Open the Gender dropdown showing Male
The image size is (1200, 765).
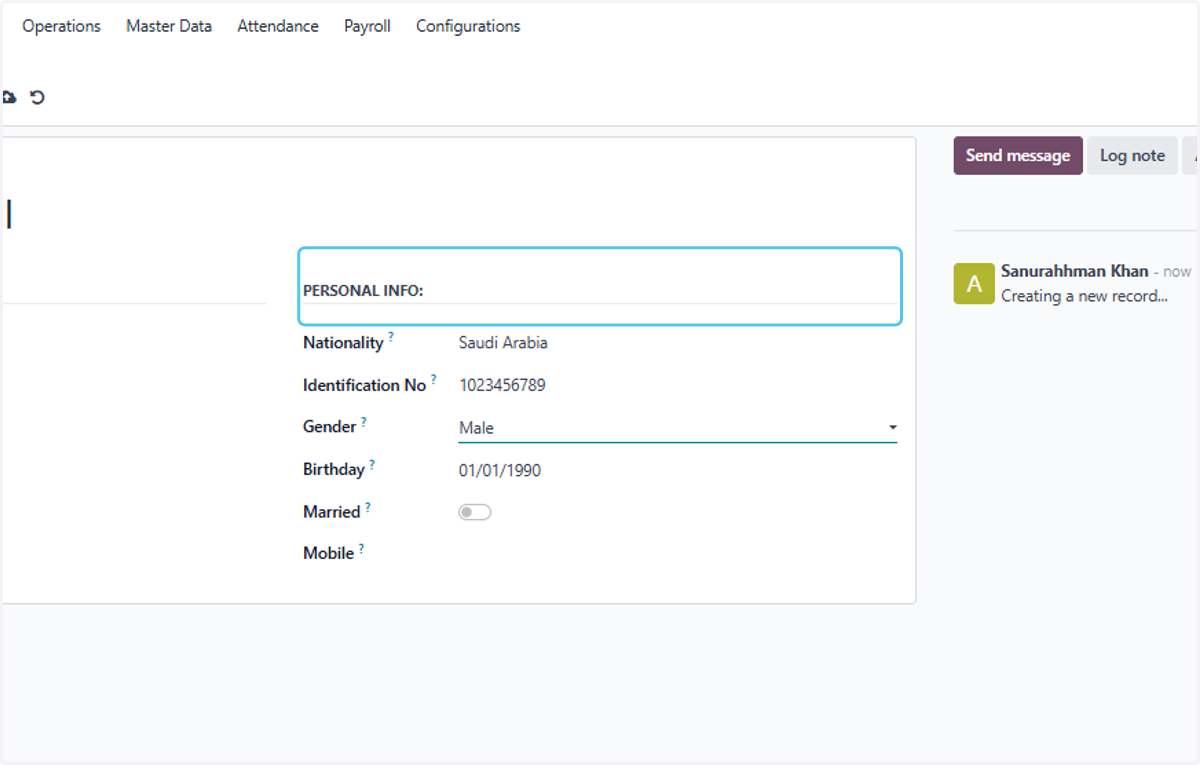pos(678,428)
